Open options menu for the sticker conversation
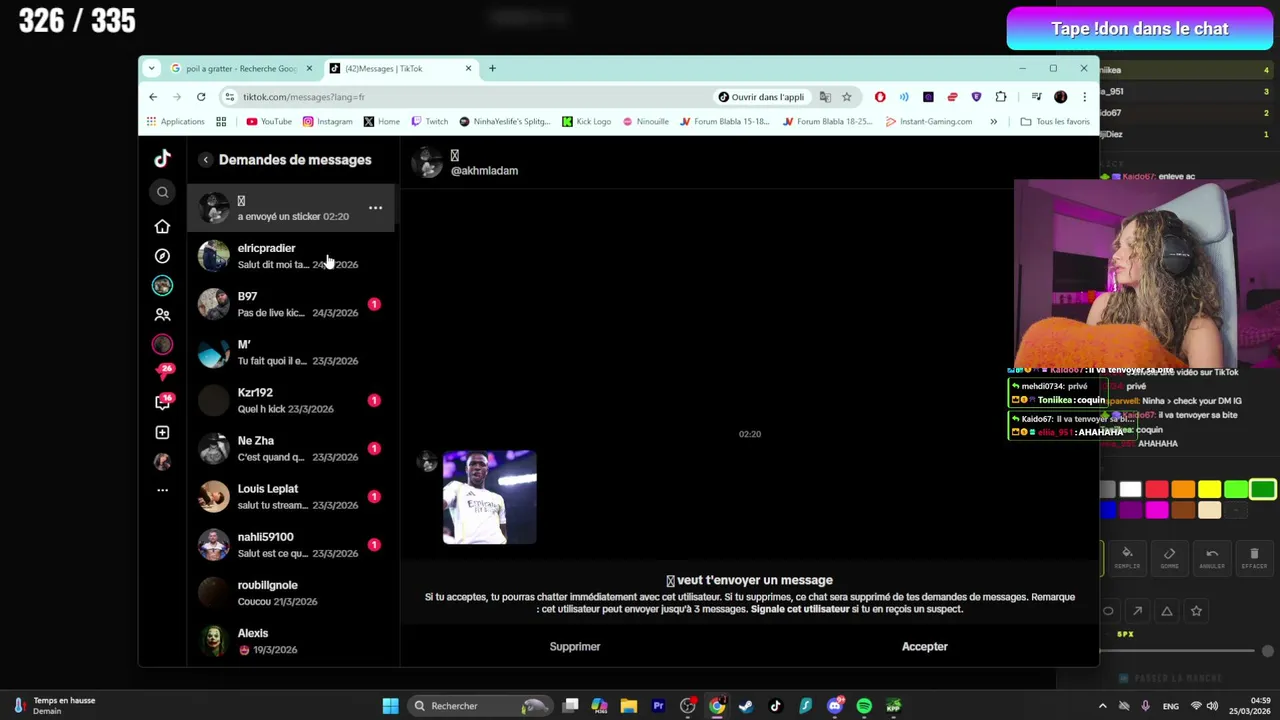Screen dimensions: 1280x720 click(375, 208)
